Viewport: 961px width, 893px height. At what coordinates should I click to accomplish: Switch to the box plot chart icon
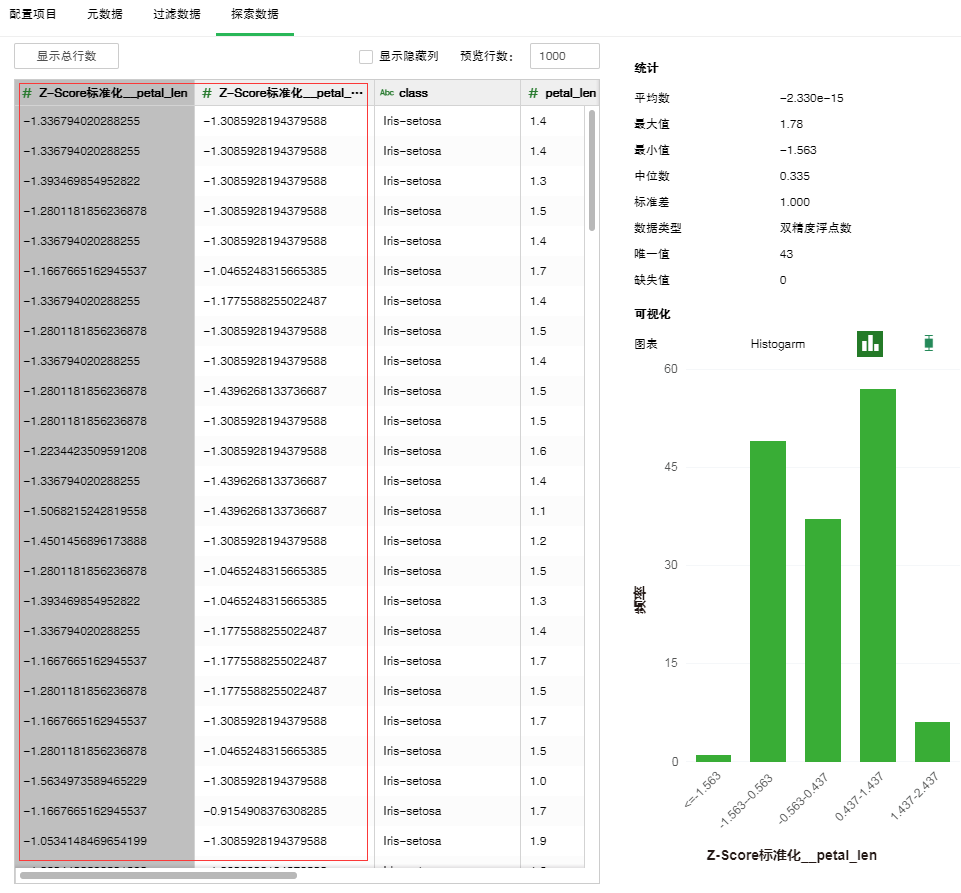(x=928, y=343)
